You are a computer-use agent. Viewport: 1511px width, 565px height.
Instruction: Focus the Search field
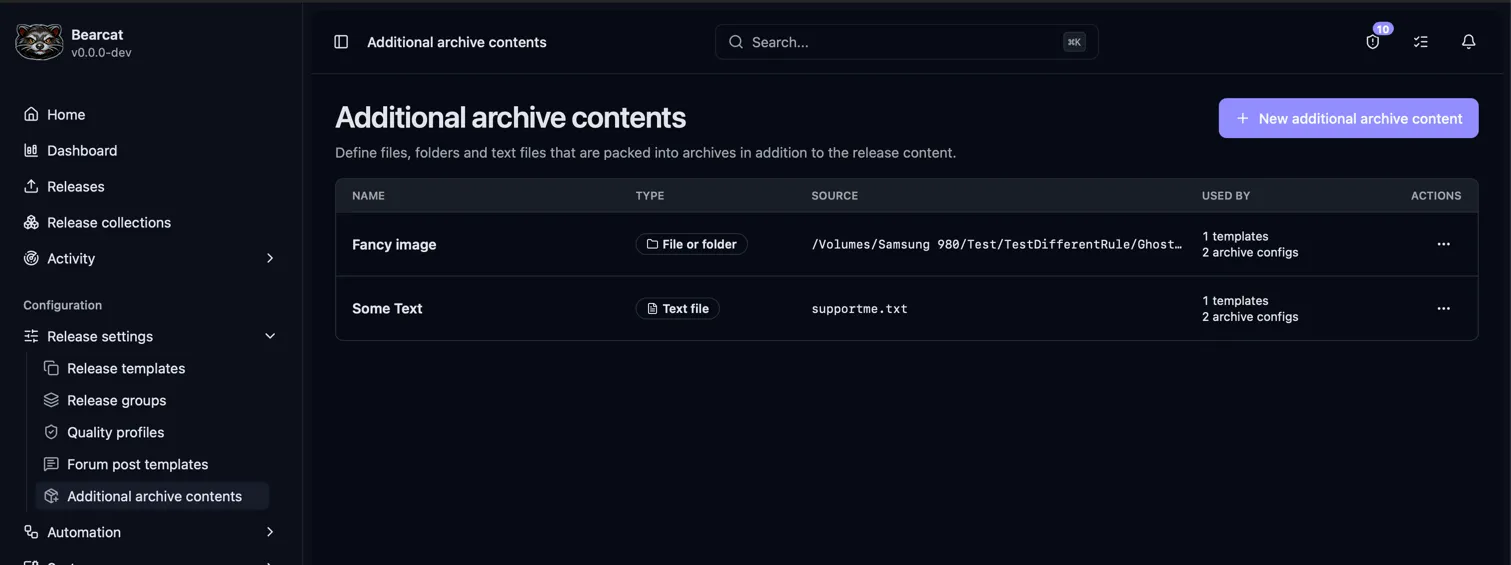[x=906, y=42]
